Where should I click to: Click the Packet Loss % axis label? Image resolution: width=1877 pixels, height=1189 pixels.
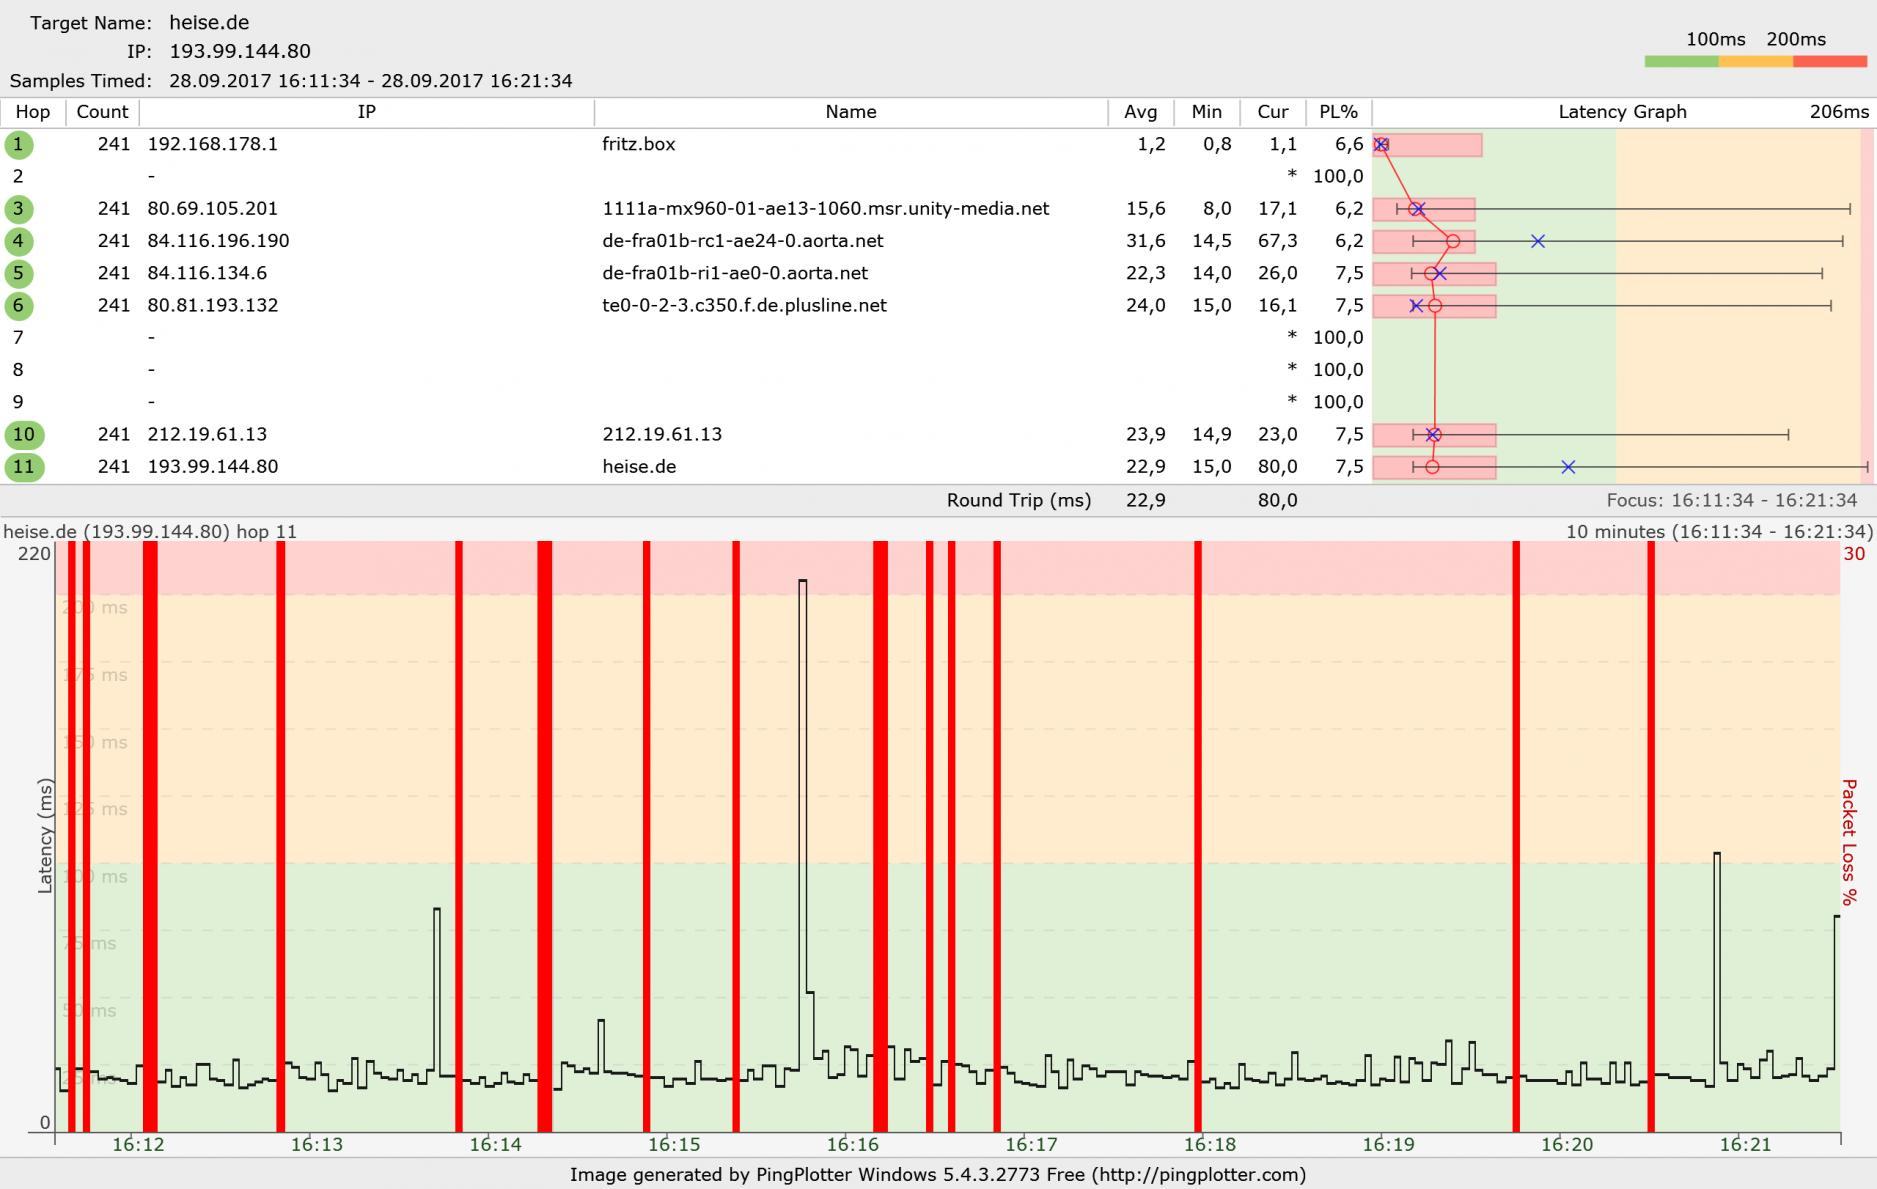[x=1849, y=842]
